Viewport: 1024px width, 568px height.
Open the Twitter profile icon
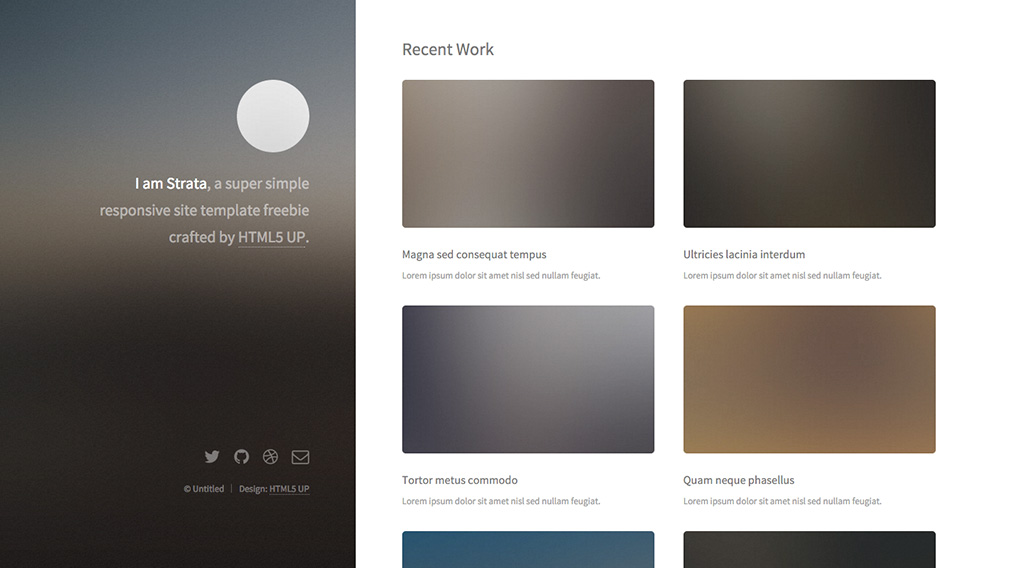click(212, 456)
